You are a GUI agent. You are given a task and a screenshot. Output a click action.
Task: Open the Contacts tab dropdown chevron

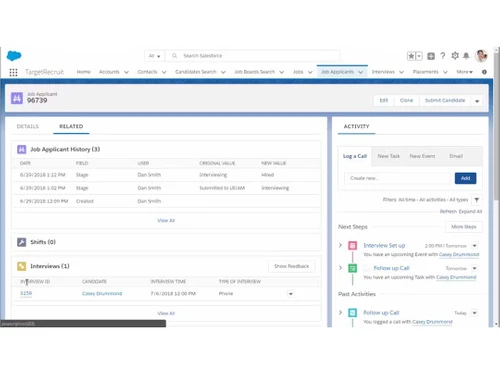point(164,72)
